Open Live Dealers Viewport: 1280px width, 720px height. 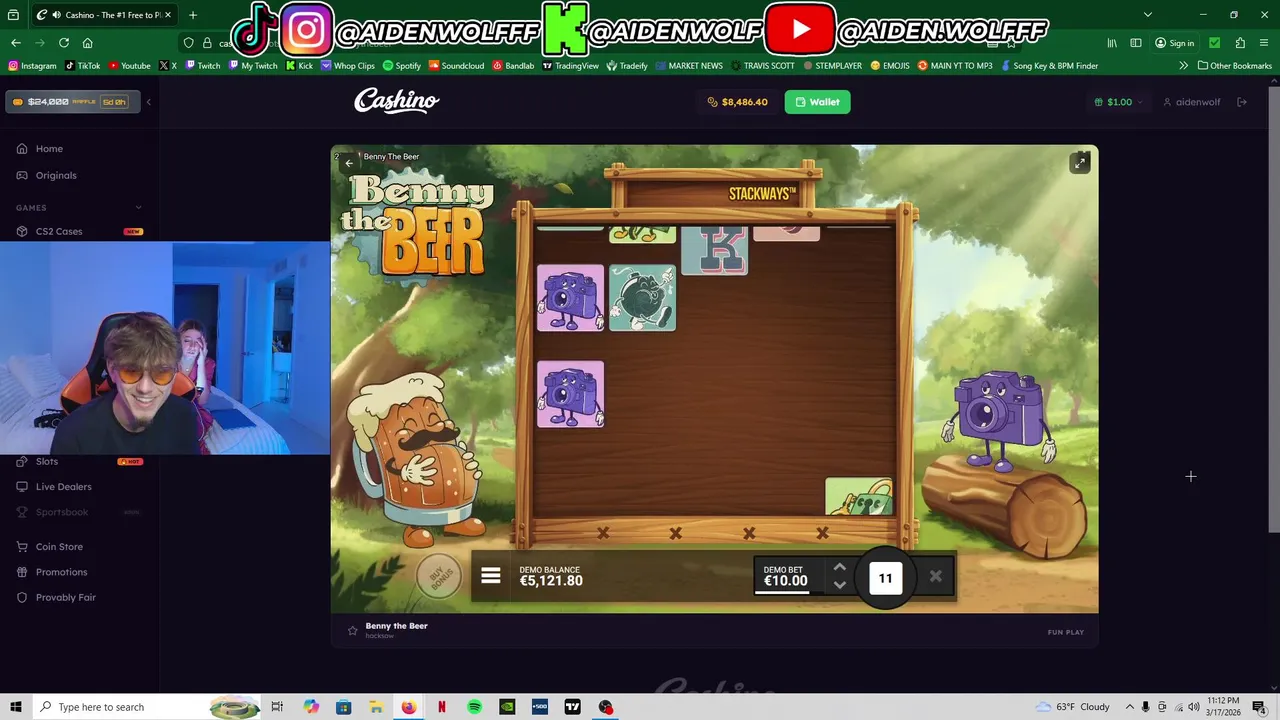point(63,487)
